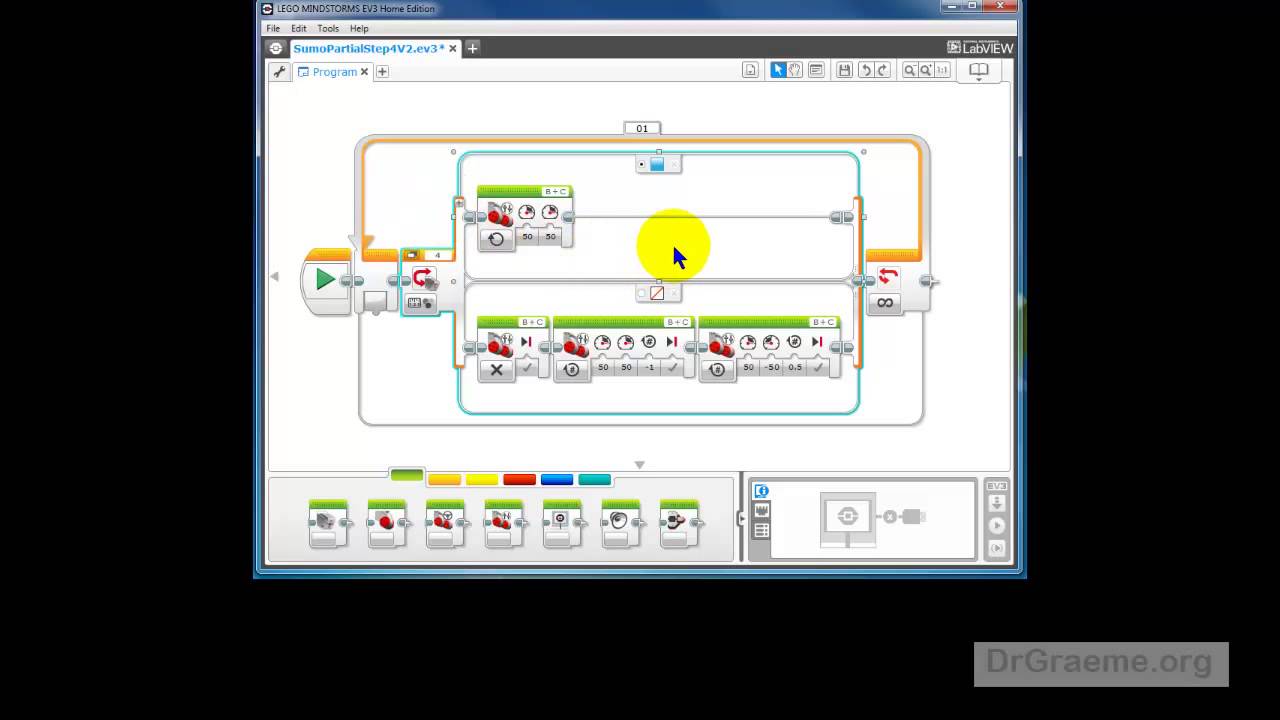This screenshot has width=1280, height=720.
Task: Save the project with floppy icon
Action: click(845, 70)
